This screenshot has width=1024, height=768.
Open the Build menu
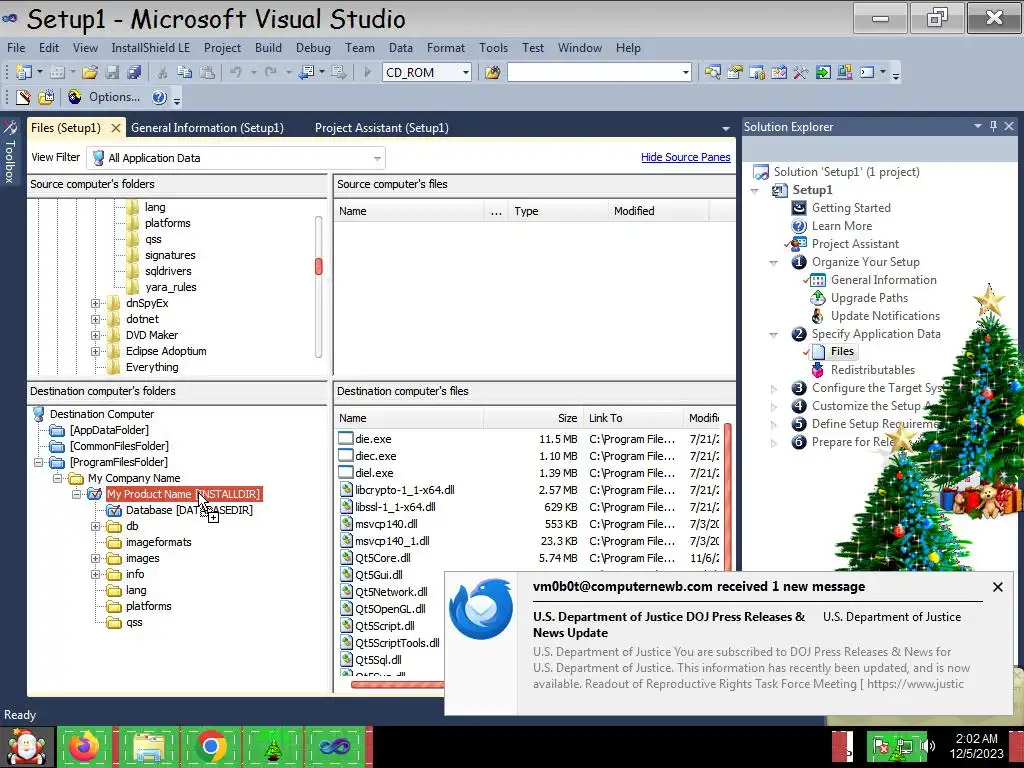[x=268, y=48]
